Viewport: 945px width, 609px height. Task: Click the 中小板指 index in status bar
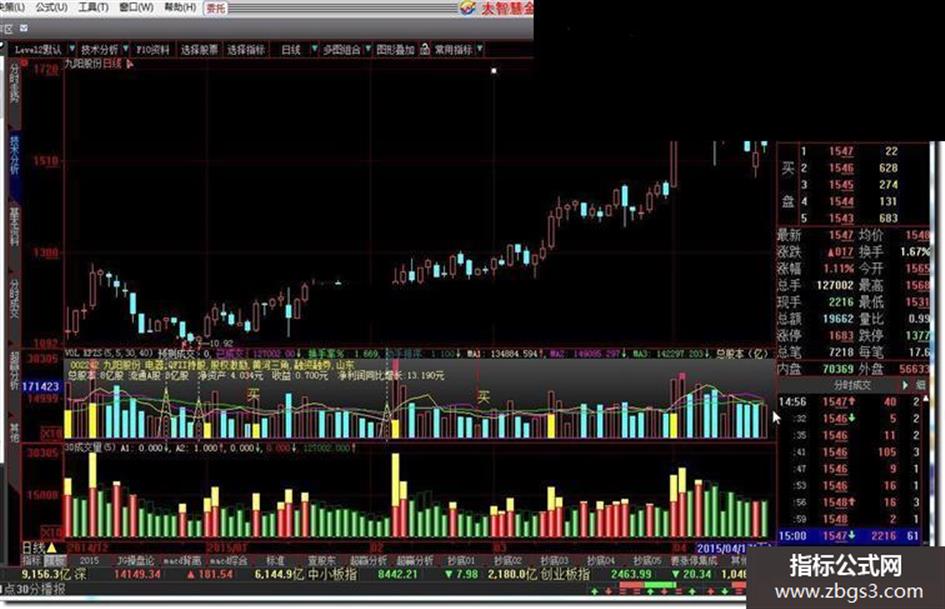pos(332,575)
